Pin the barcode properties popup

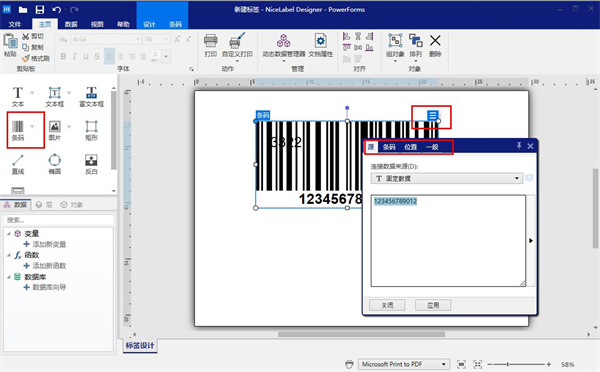coord(519,145)
